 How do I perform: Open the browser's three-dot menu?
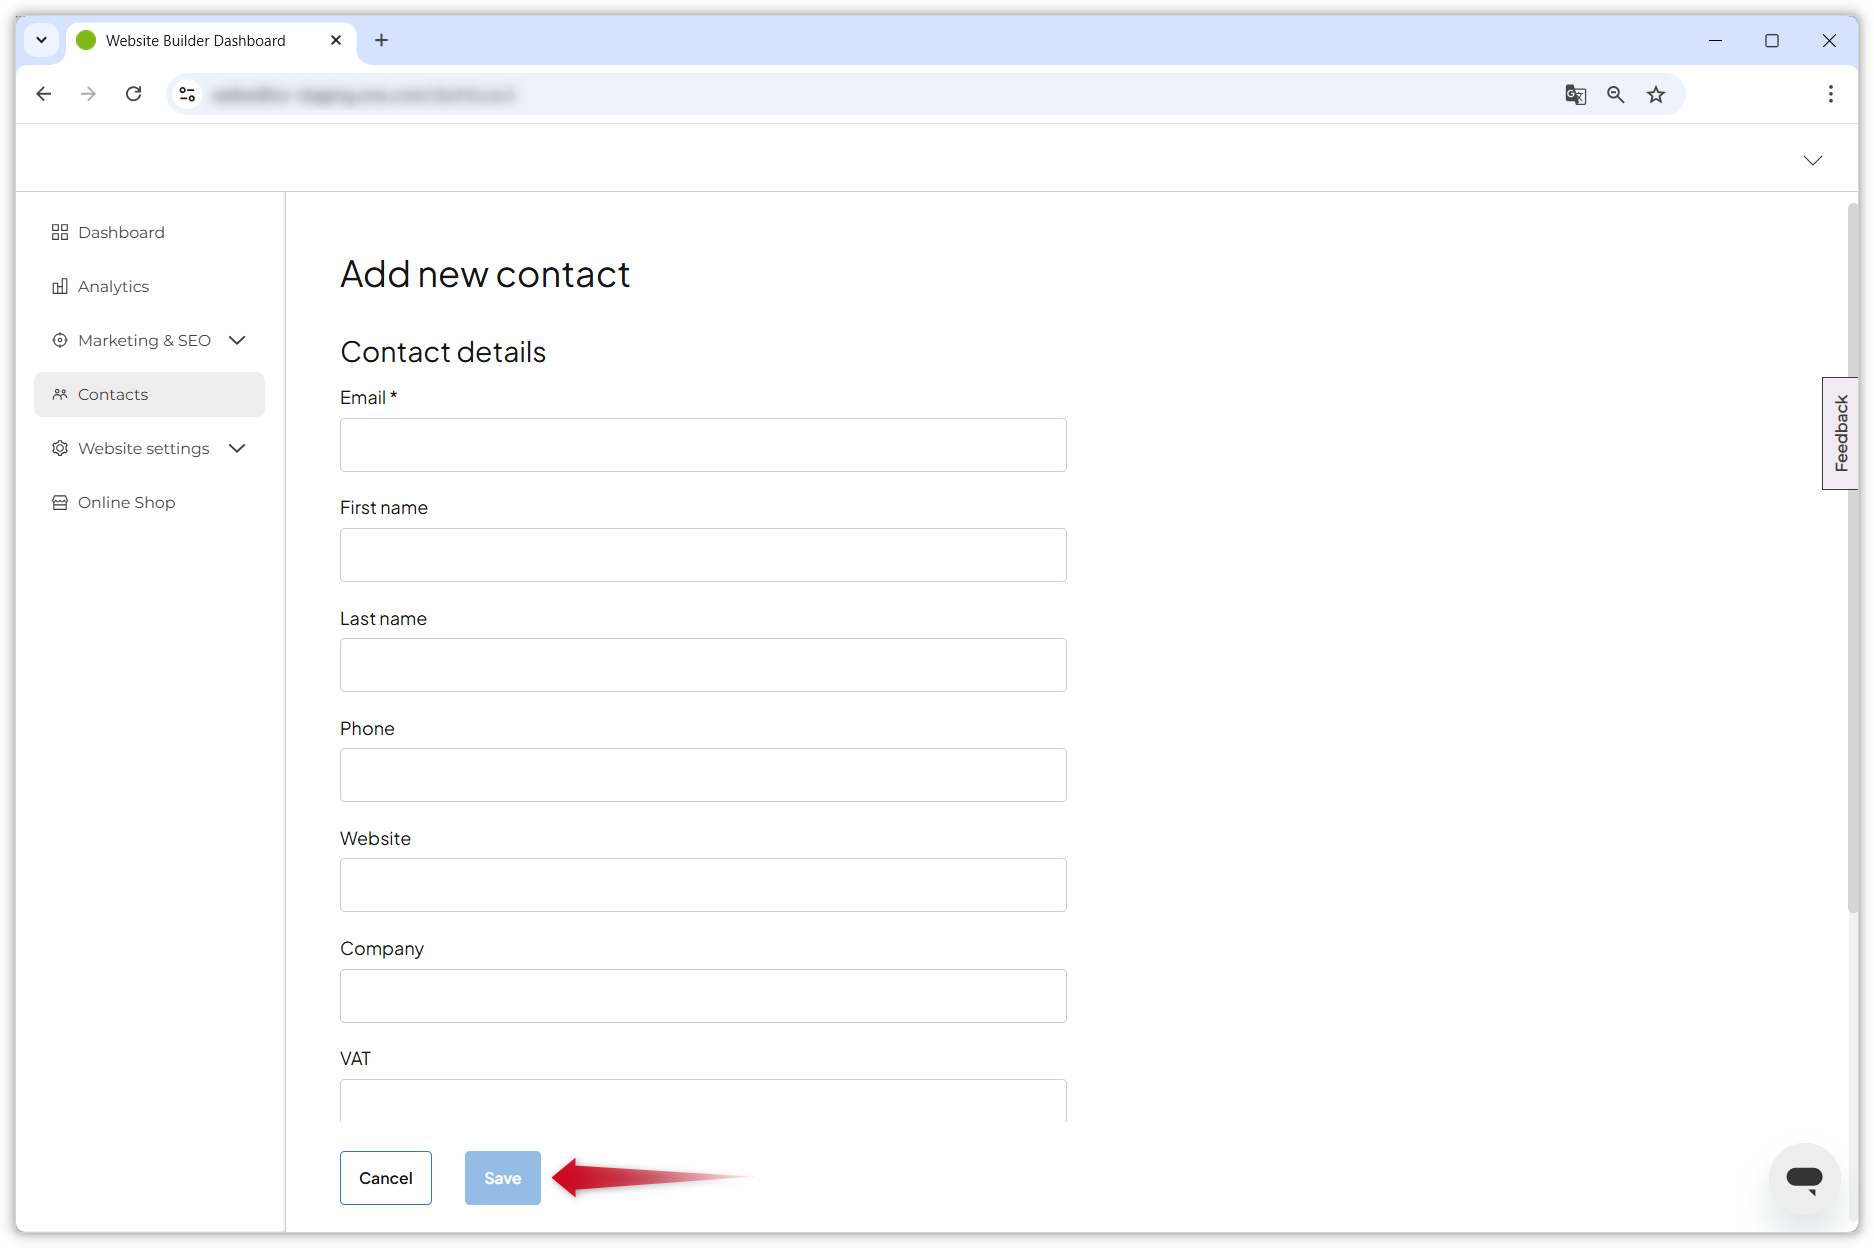click(x=1830, y=93)
